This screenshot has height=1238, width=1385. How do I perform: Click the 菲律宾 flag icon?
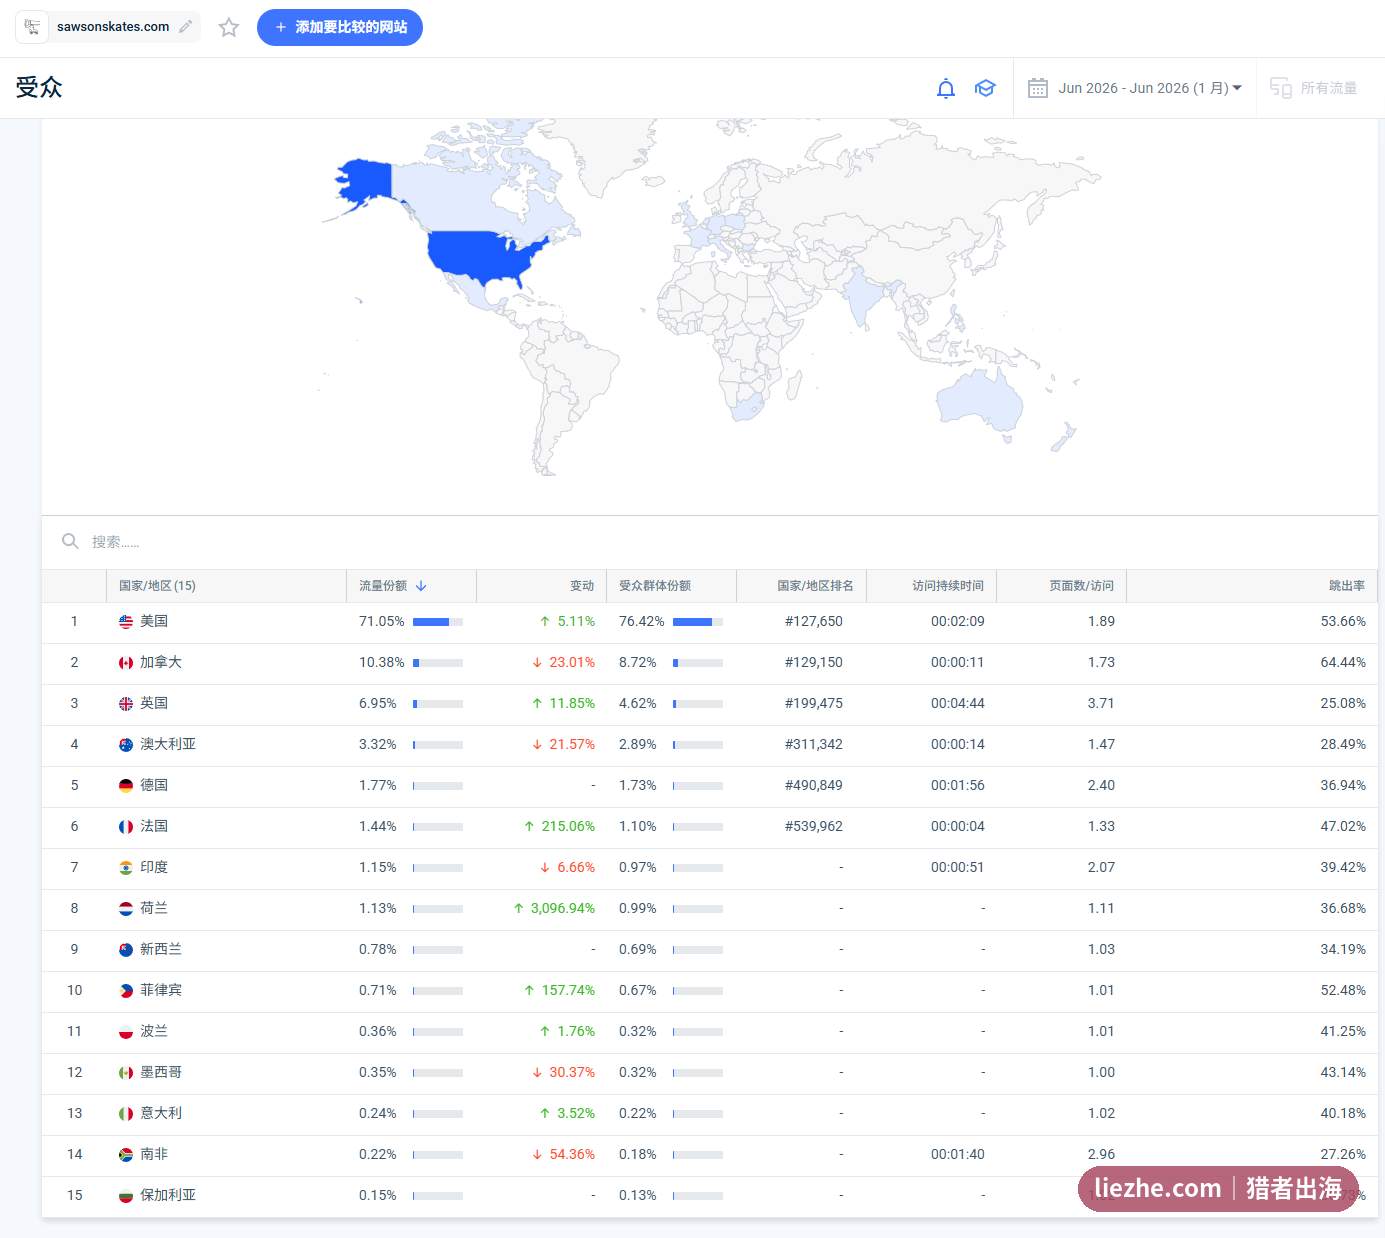coord(126,991)
